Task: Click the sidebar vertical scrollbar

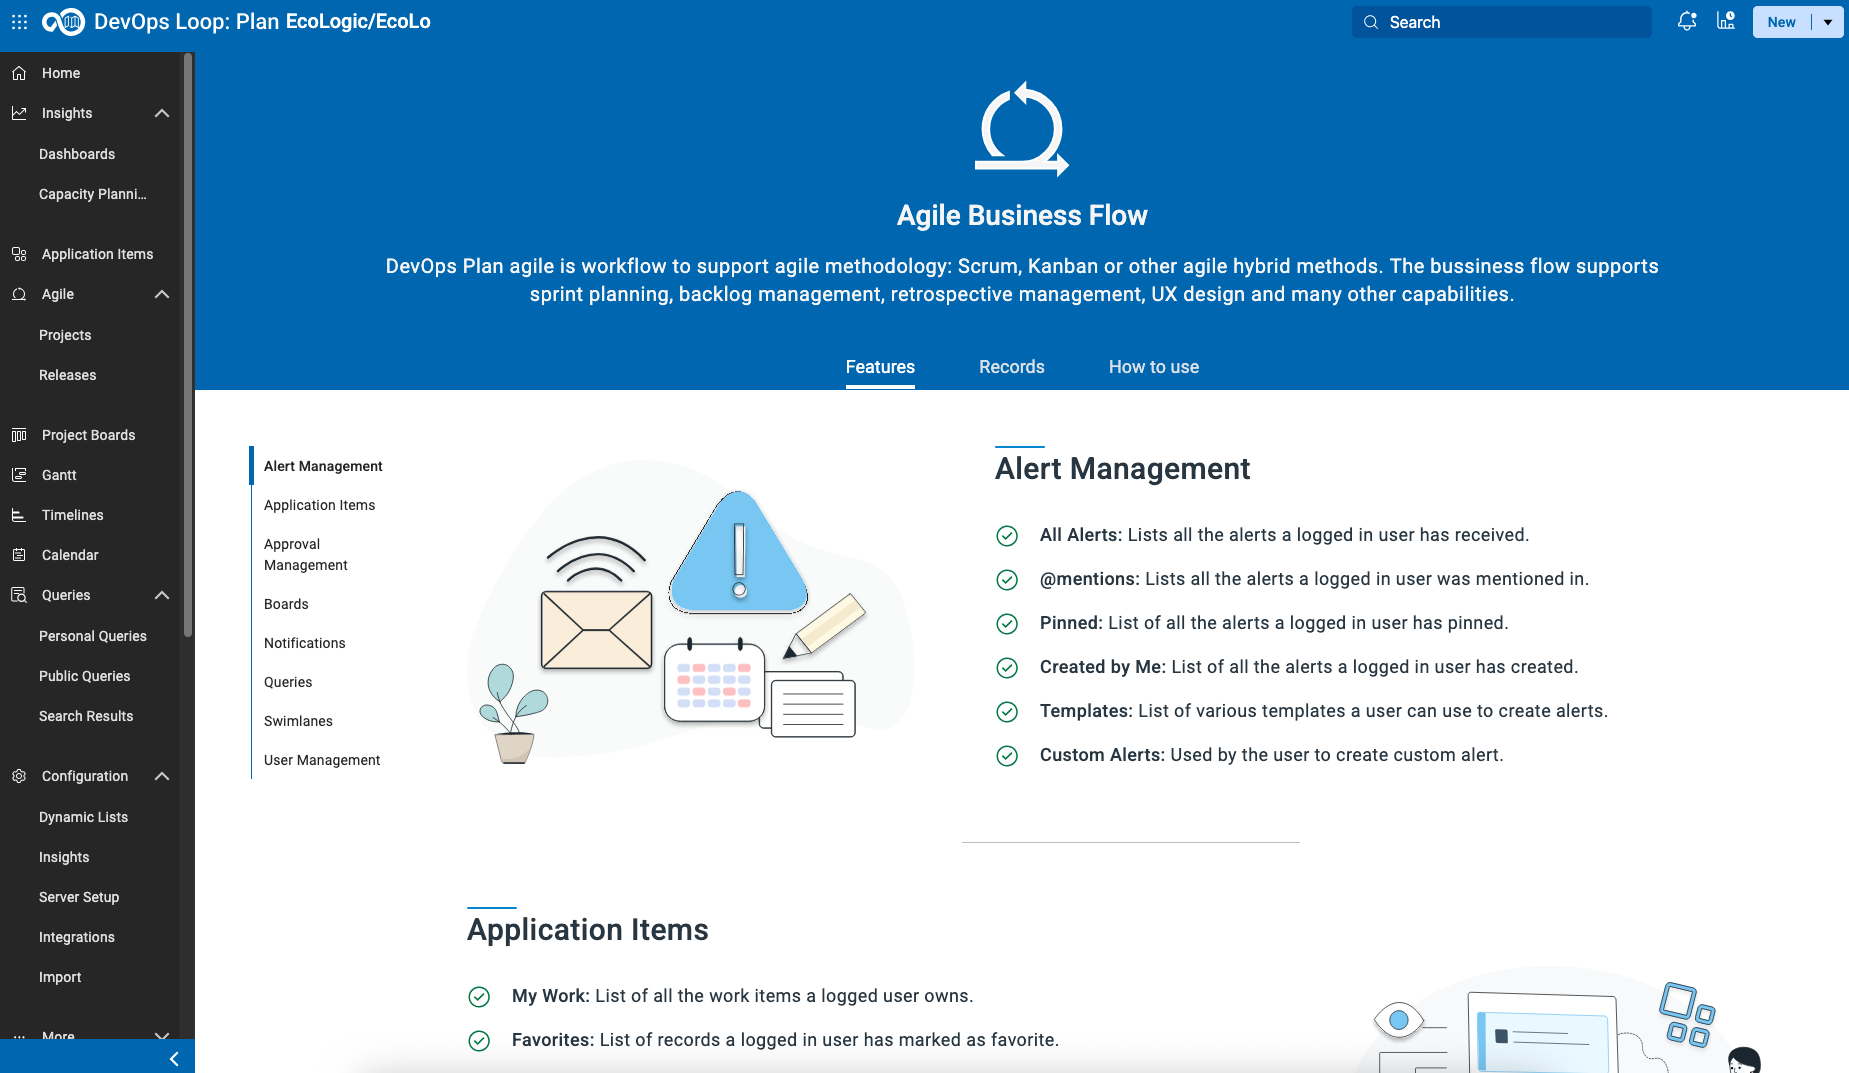Action: click(x=188, y=345)
